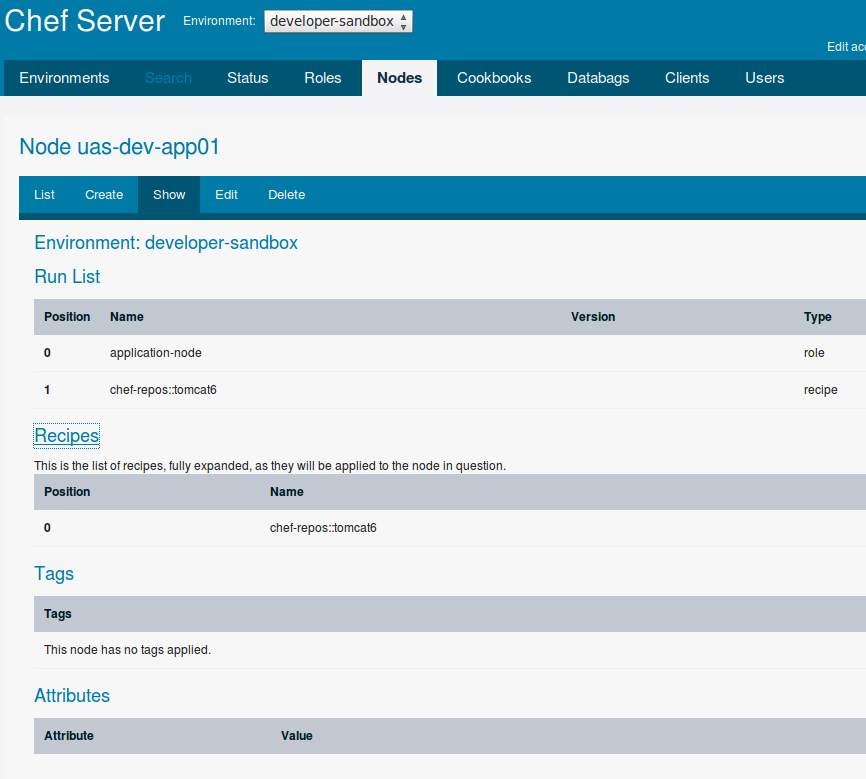The height and width of the screenshot is (779, 866).
Task: Switch to the Status tab
Action: 247,78
